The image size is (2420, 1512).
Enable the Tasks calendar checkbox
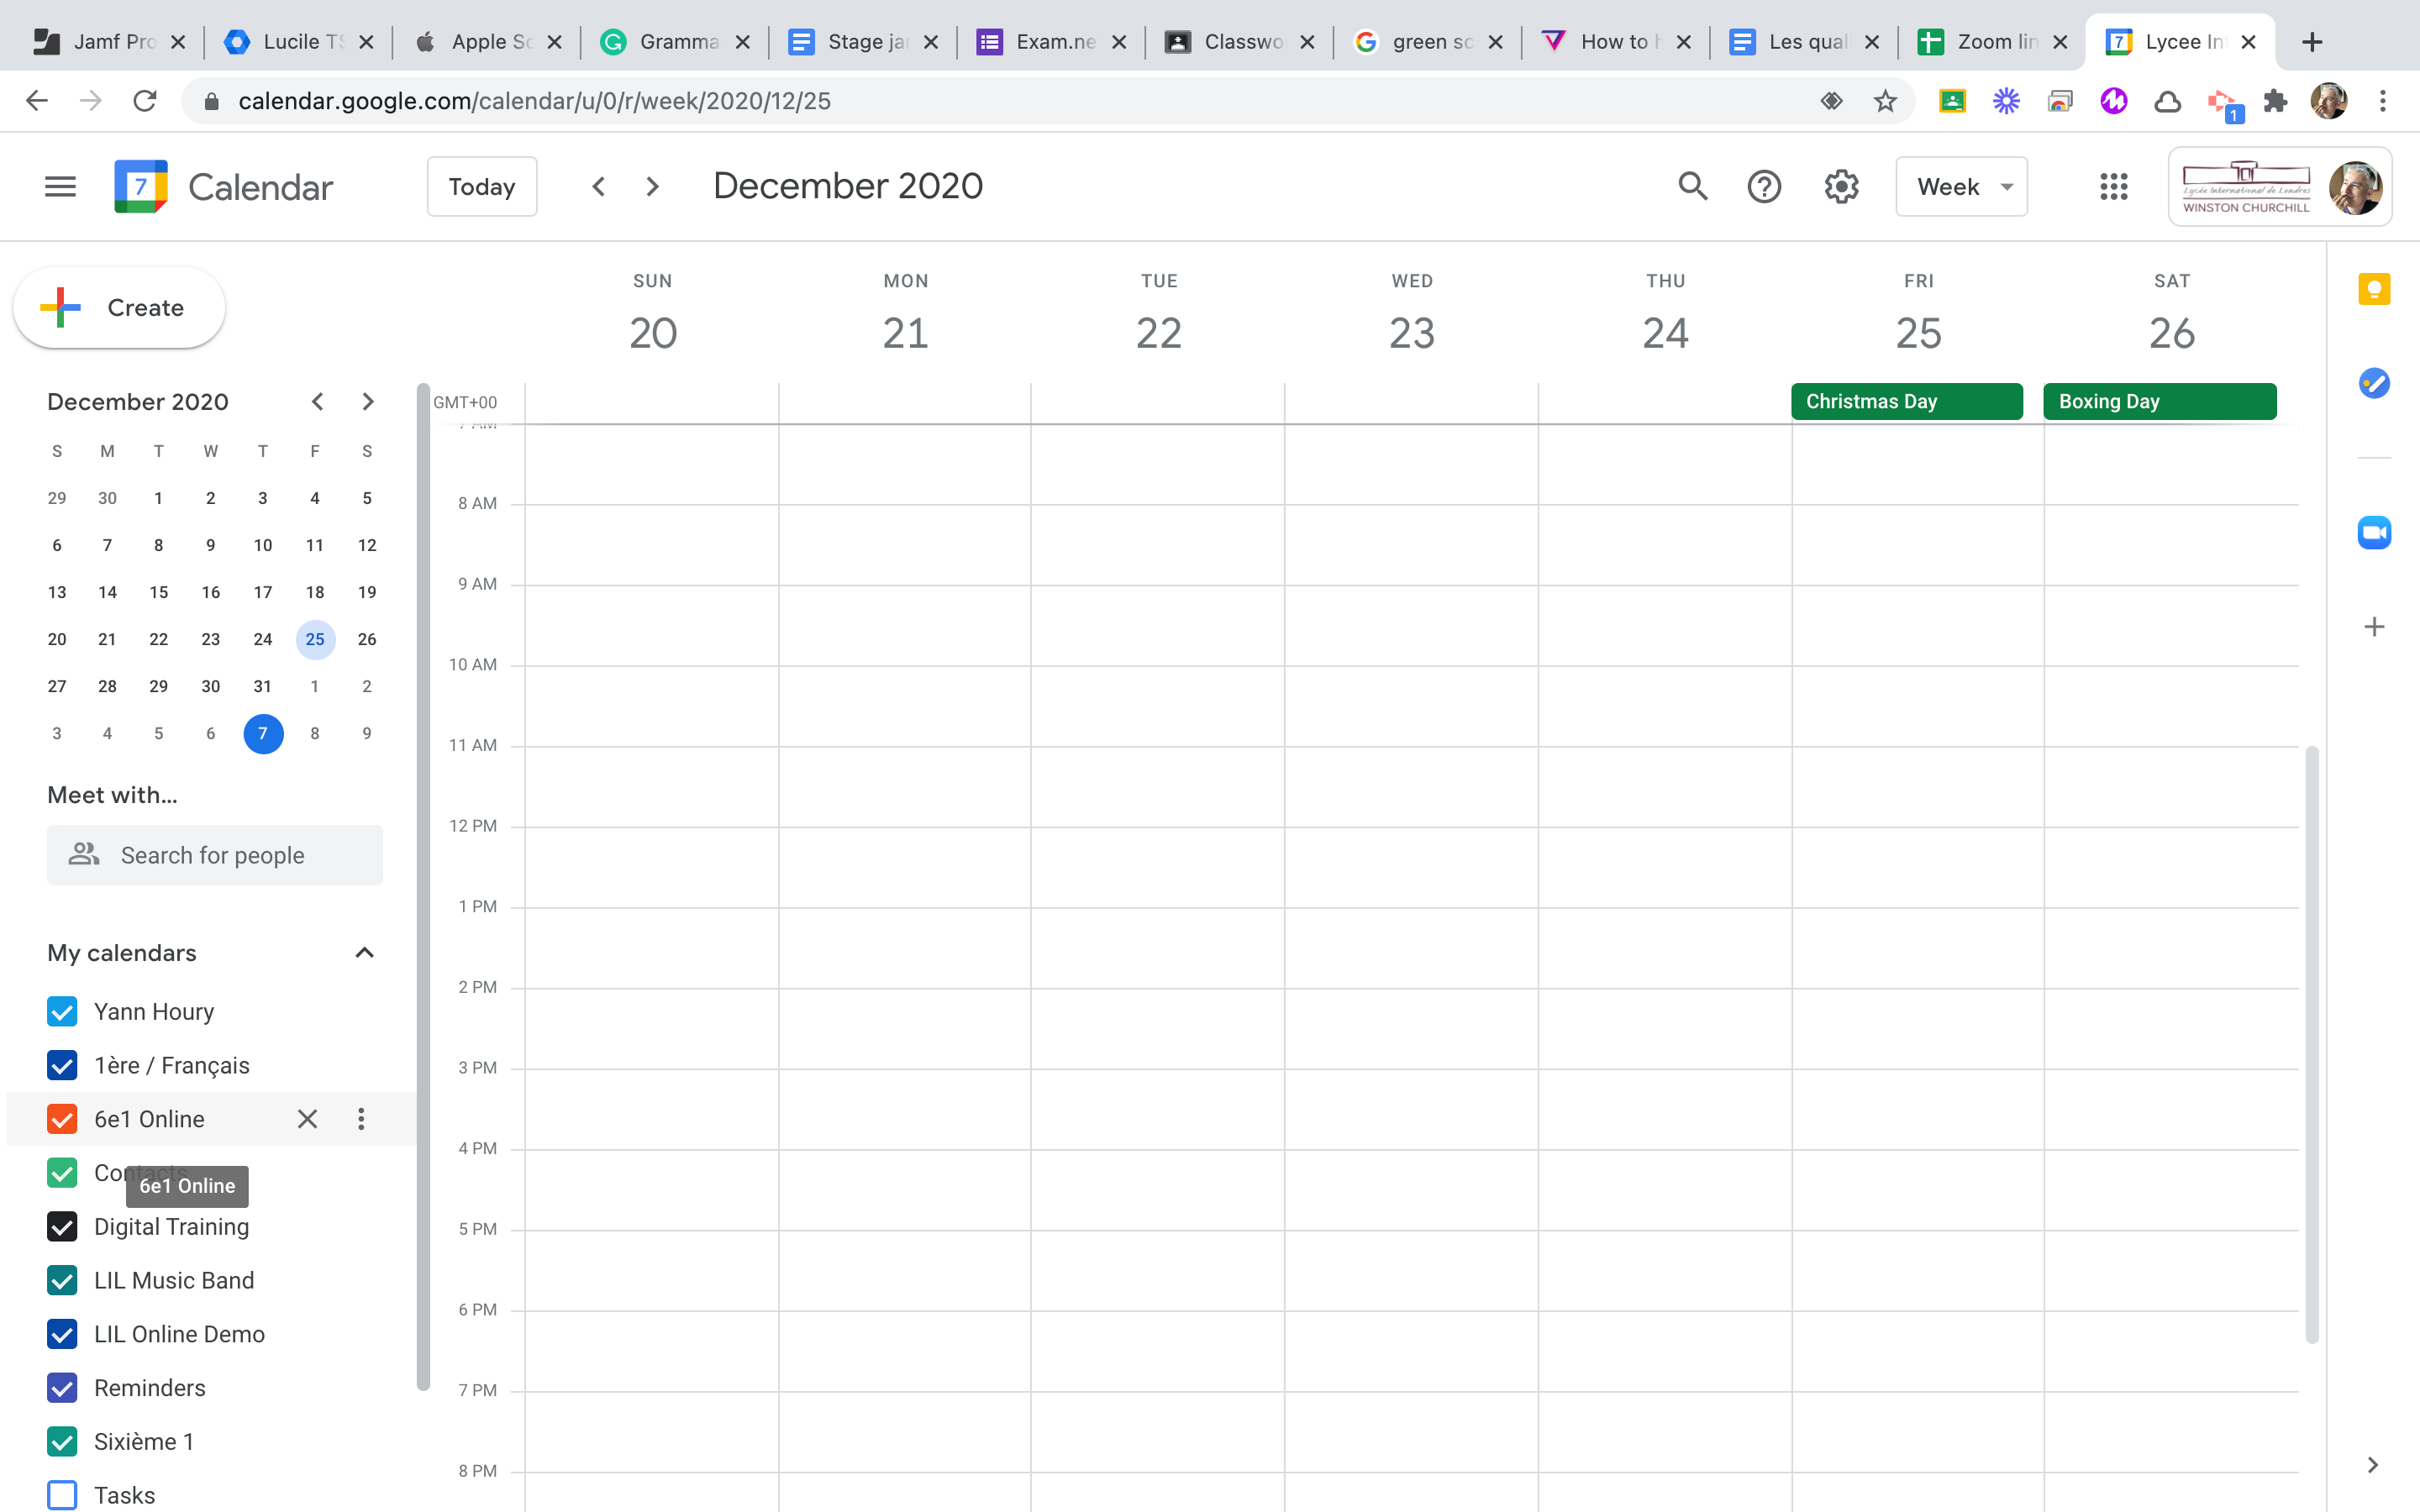point(62,1495)
